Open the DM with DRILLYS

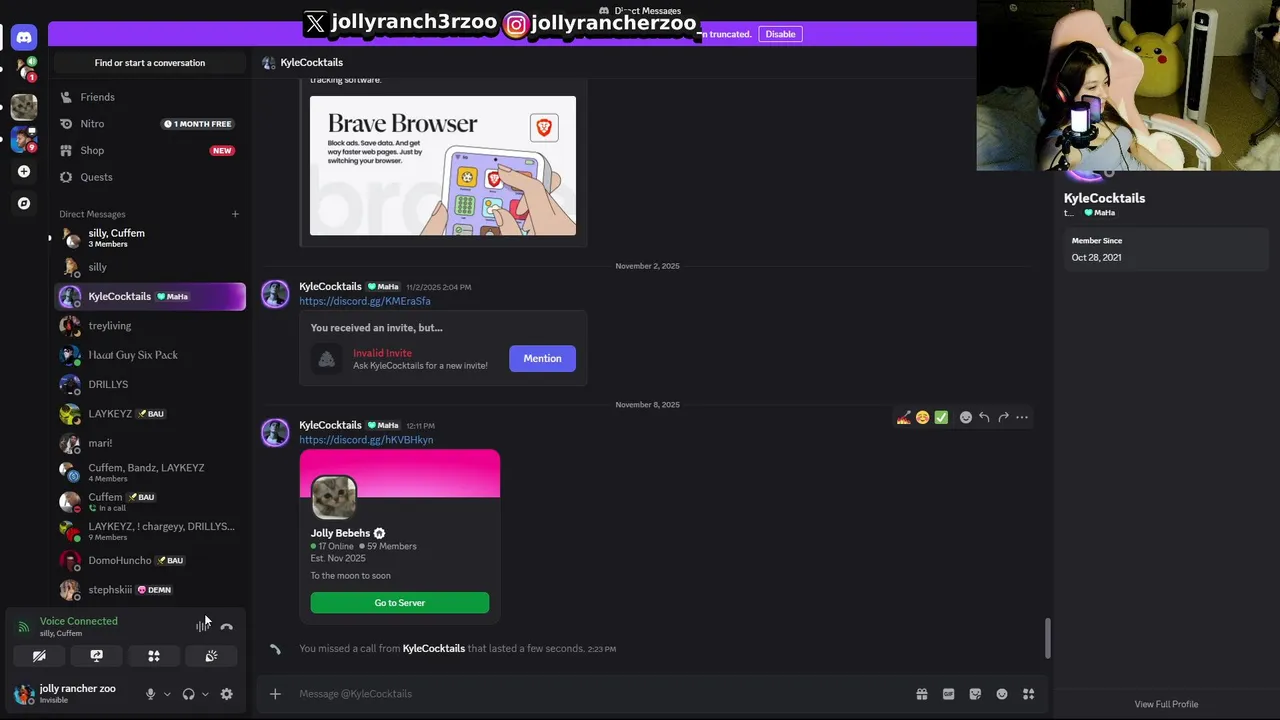(x=150, y=384)
